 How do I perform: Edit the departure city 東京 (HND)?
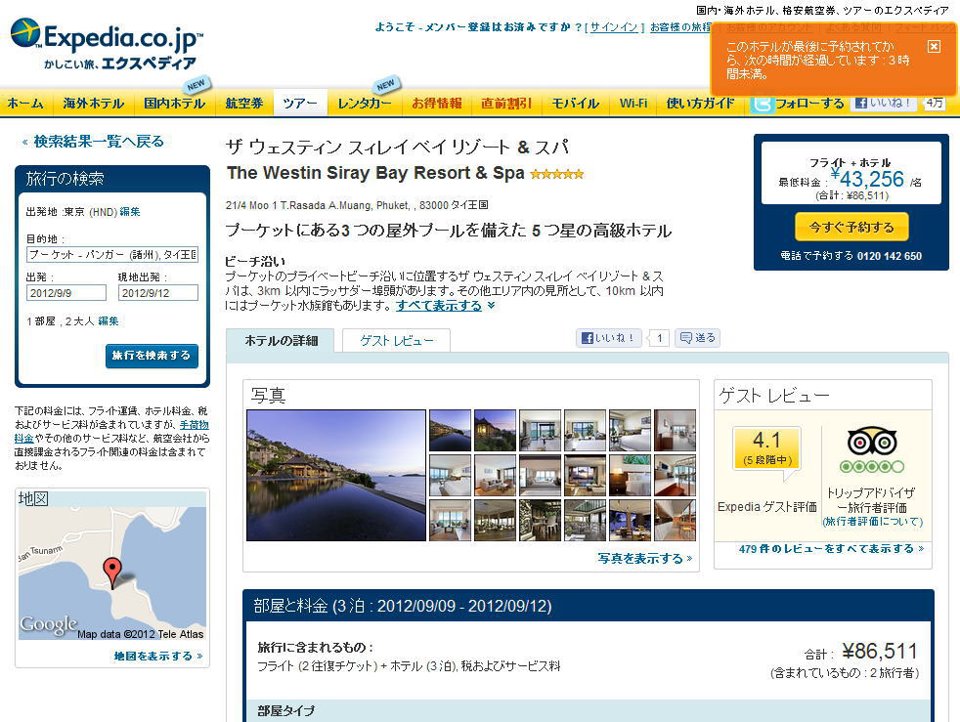click(x=130, y=212)
